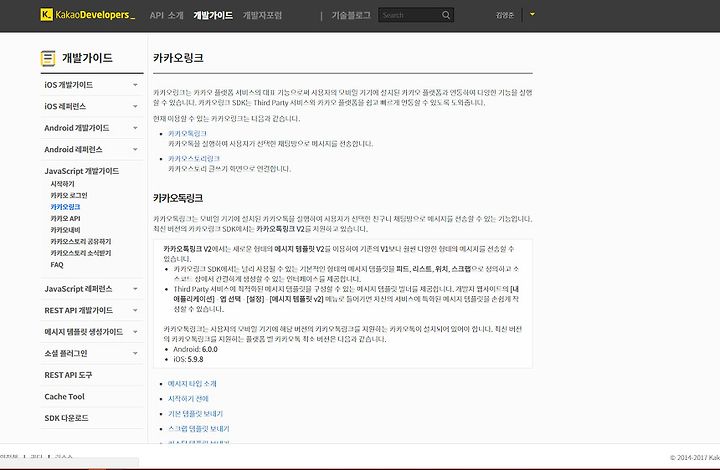Follow the 카카오톡링크 link
This screenshot has height=470, width=720.
187,134
